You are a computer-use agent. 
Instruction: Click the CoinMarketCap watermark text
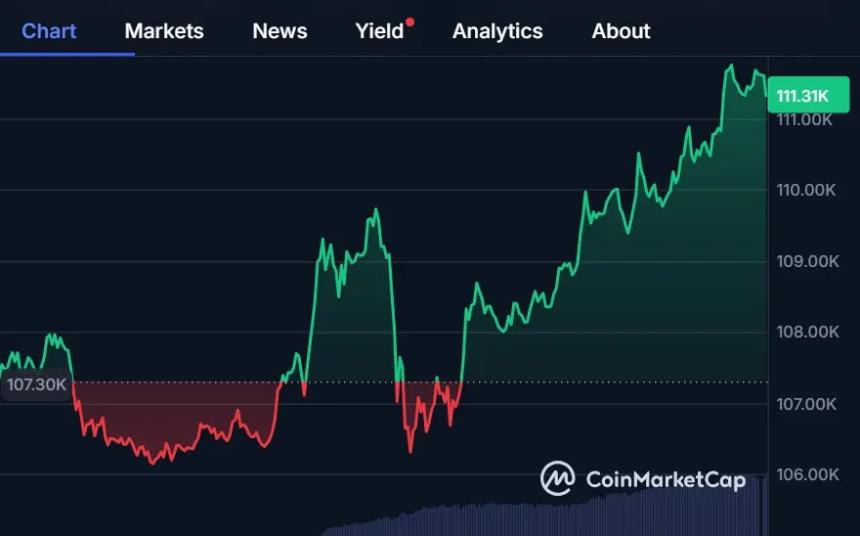coord(665,480)
